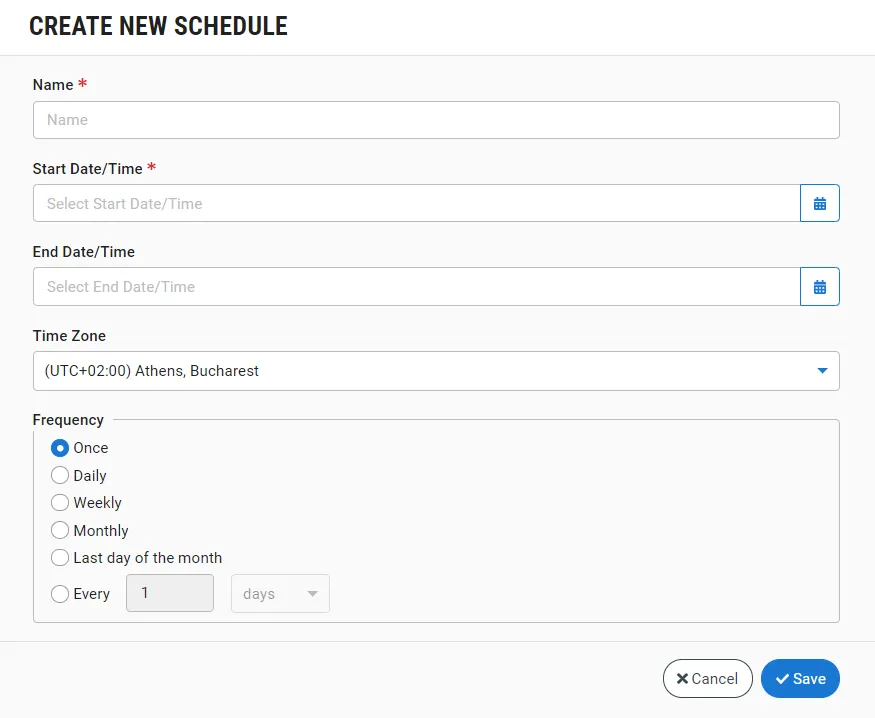Viewport: 875px width, 718px height.
Task: Open the Start Date/Time calendar picker
Action: pos(819,203)
